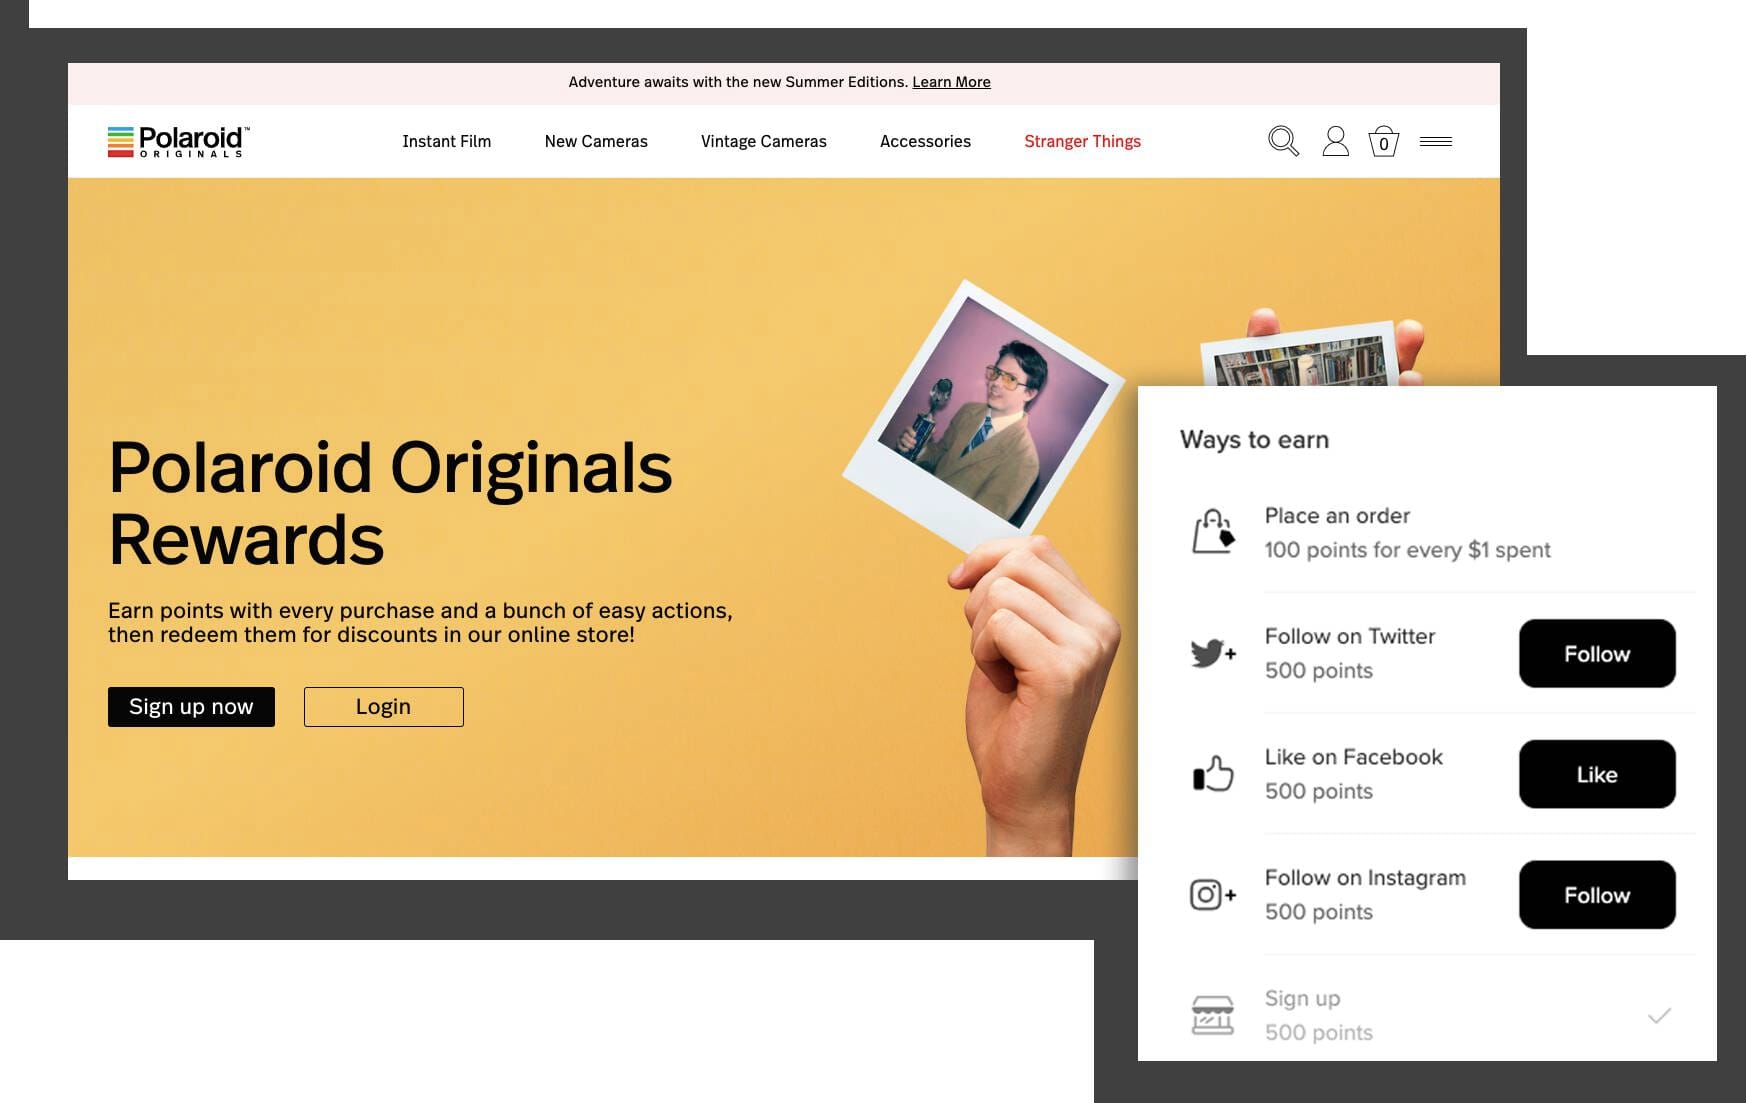1747x1103 pixels.
Task: Click the Twitter bird icon
Action: (1211, 652)
